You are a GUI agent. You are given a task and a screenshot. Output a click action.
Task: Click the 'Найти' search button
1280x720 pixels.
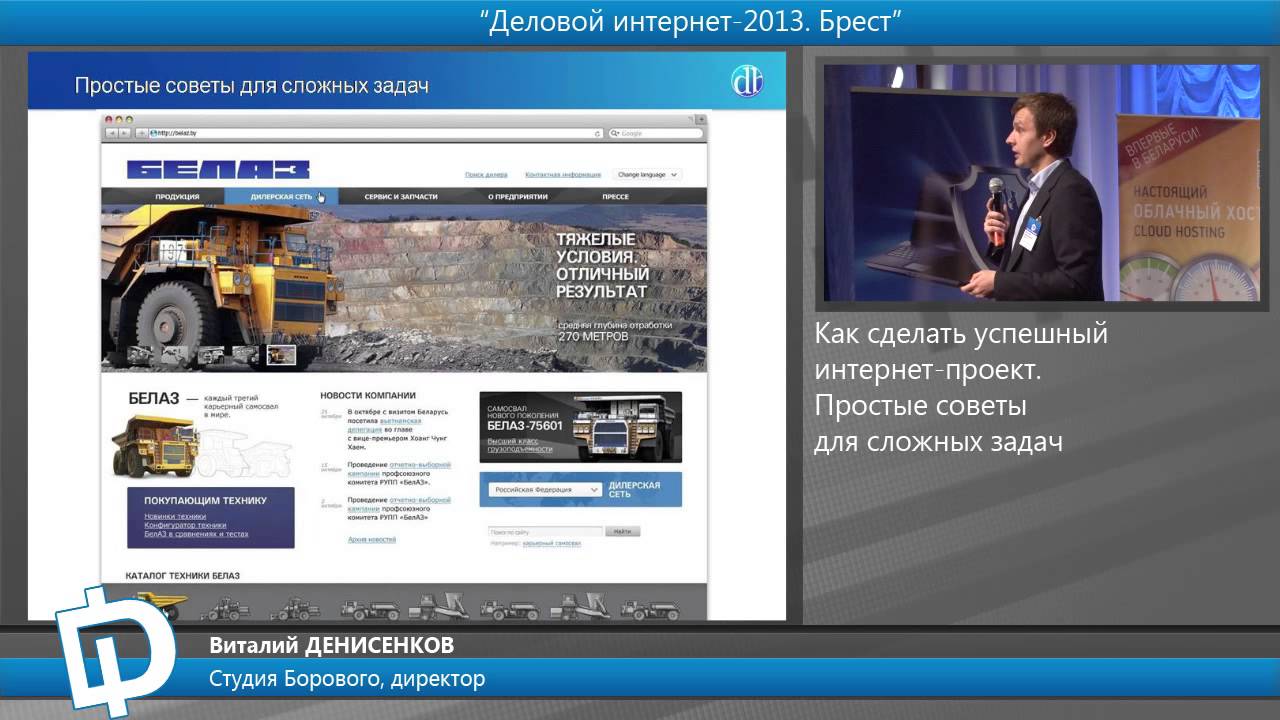622,531
